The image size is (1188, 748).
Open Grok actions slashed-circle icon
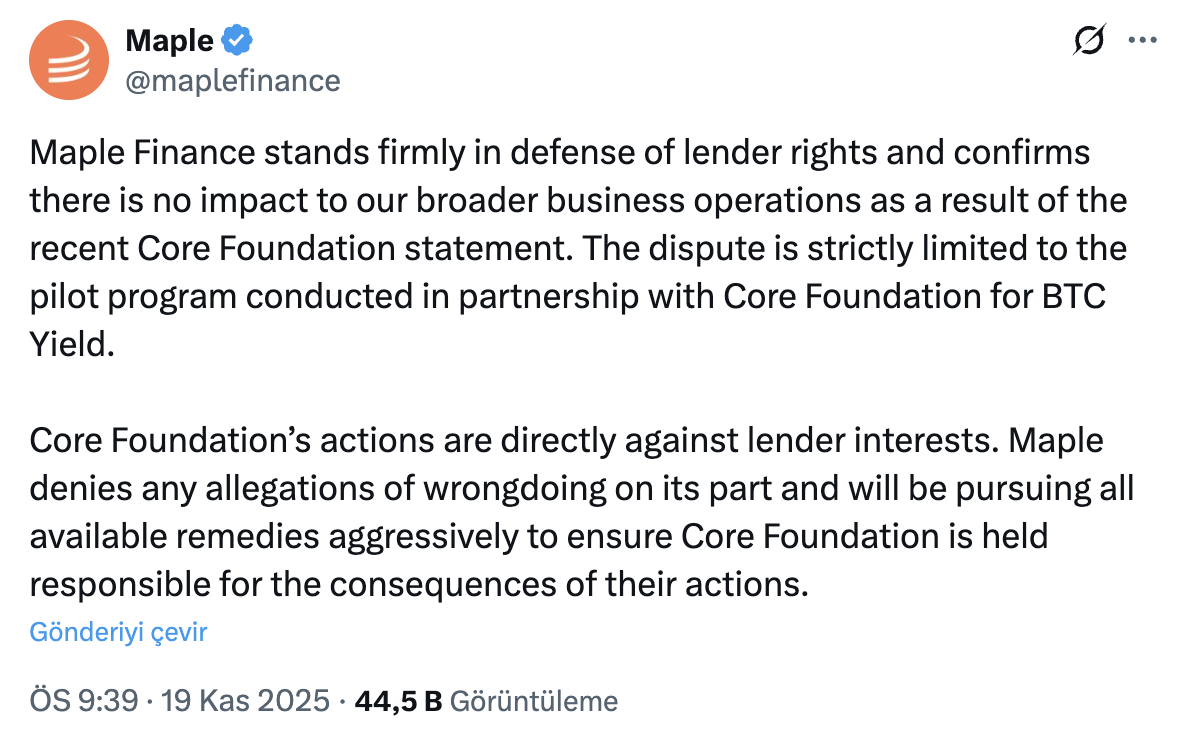1089,40
